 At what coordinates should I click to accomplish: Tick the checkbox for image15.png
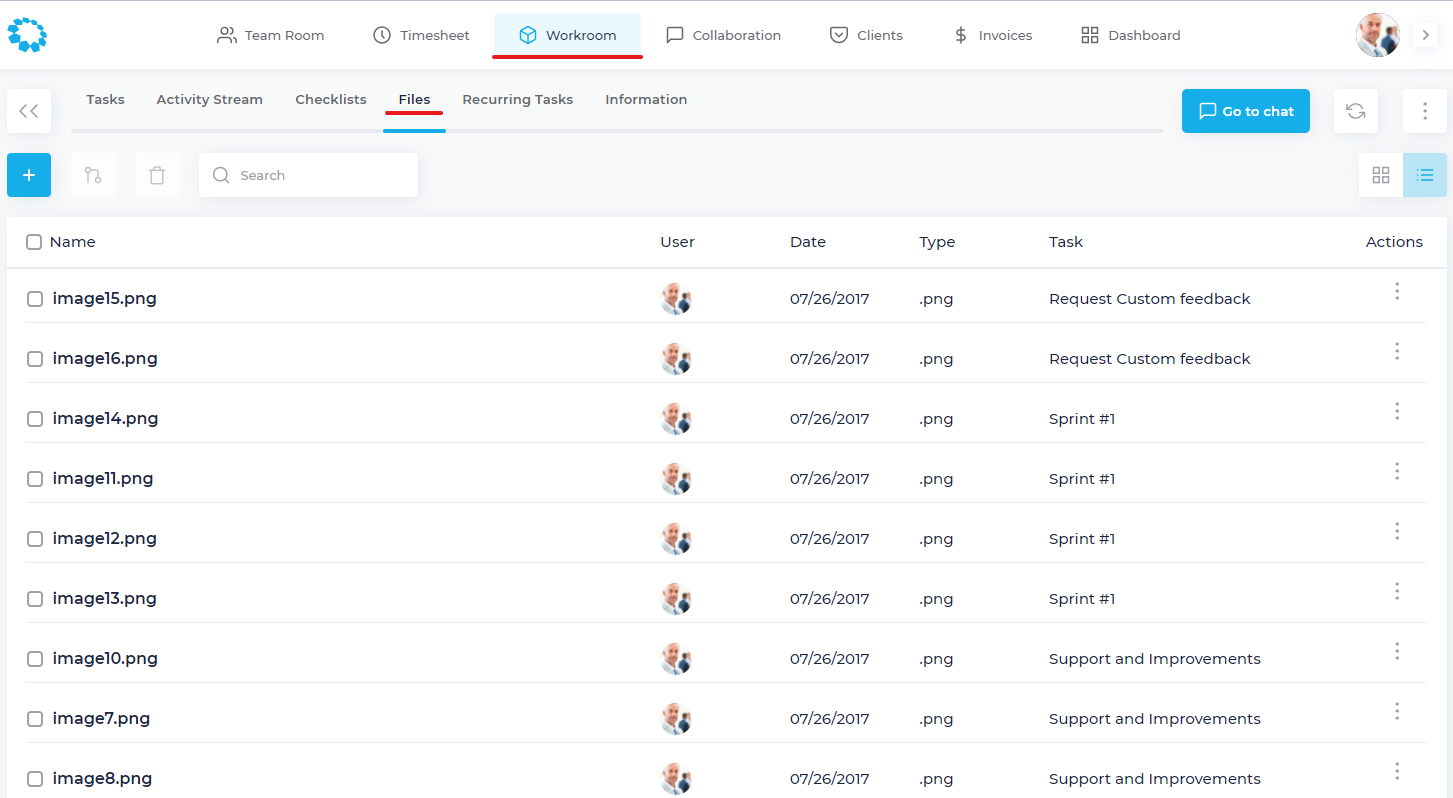tap(35, 299)
